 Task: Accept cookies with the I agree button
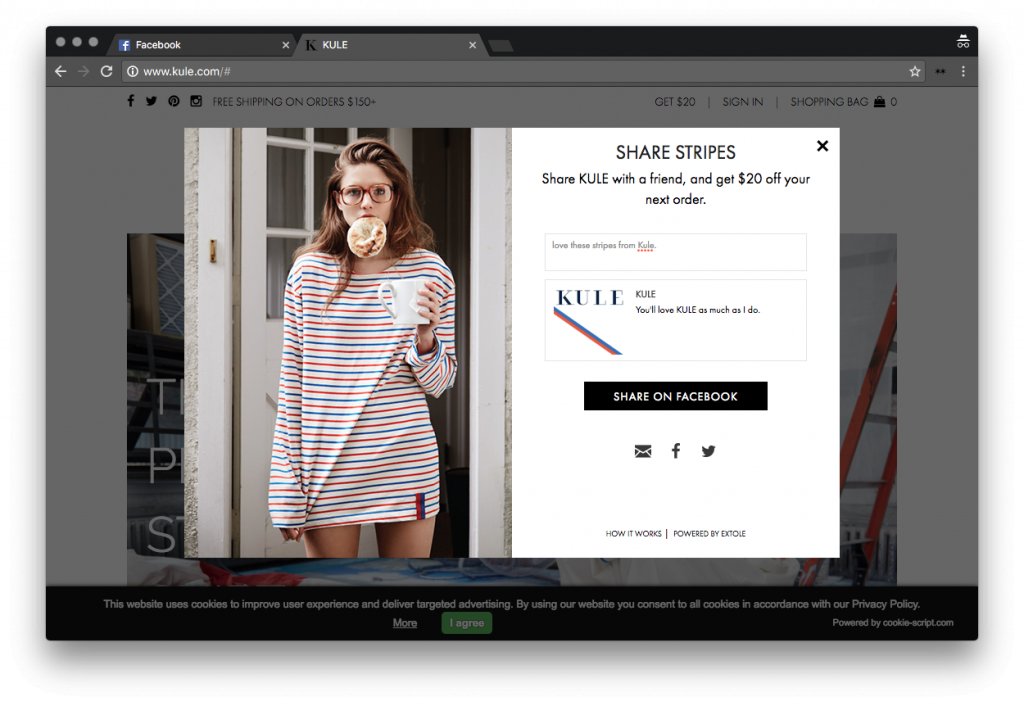pyautogui.click(x=466, y=622)
